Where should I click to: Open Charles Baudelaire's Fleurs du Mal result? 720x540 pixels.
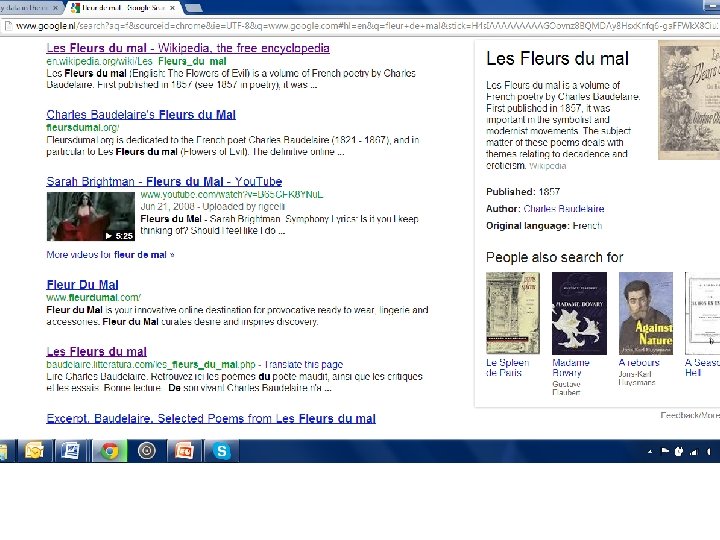(x=141, y=114)
